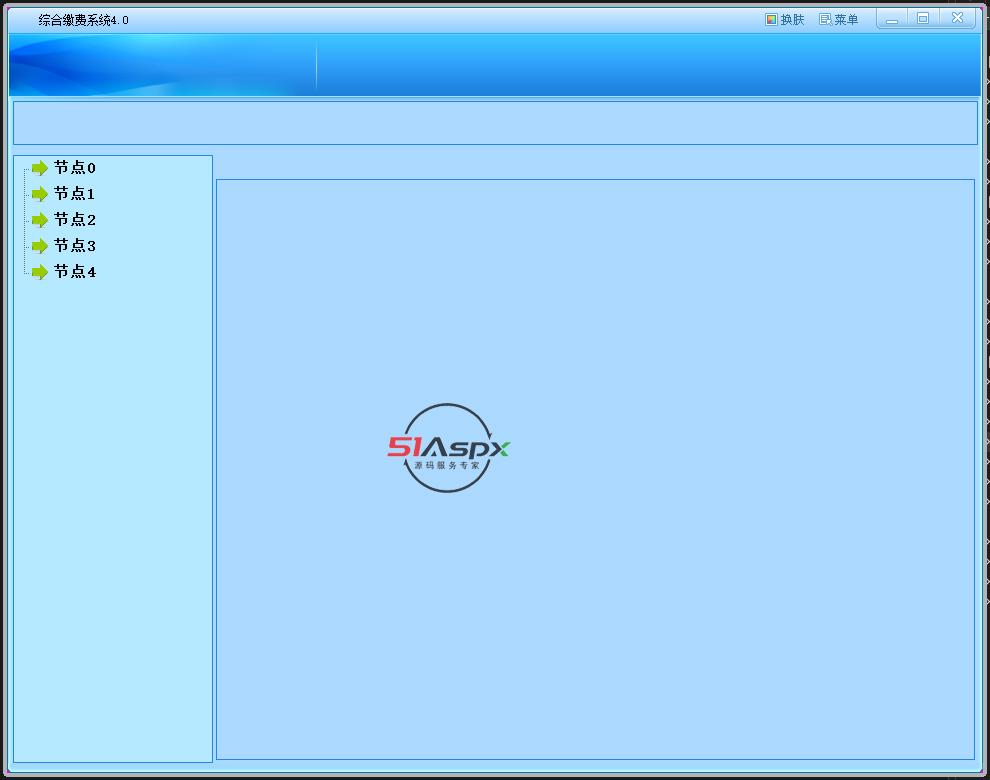Select the 节点4 tree node label
The image size is (990, 780).
[x=75, y=272]
